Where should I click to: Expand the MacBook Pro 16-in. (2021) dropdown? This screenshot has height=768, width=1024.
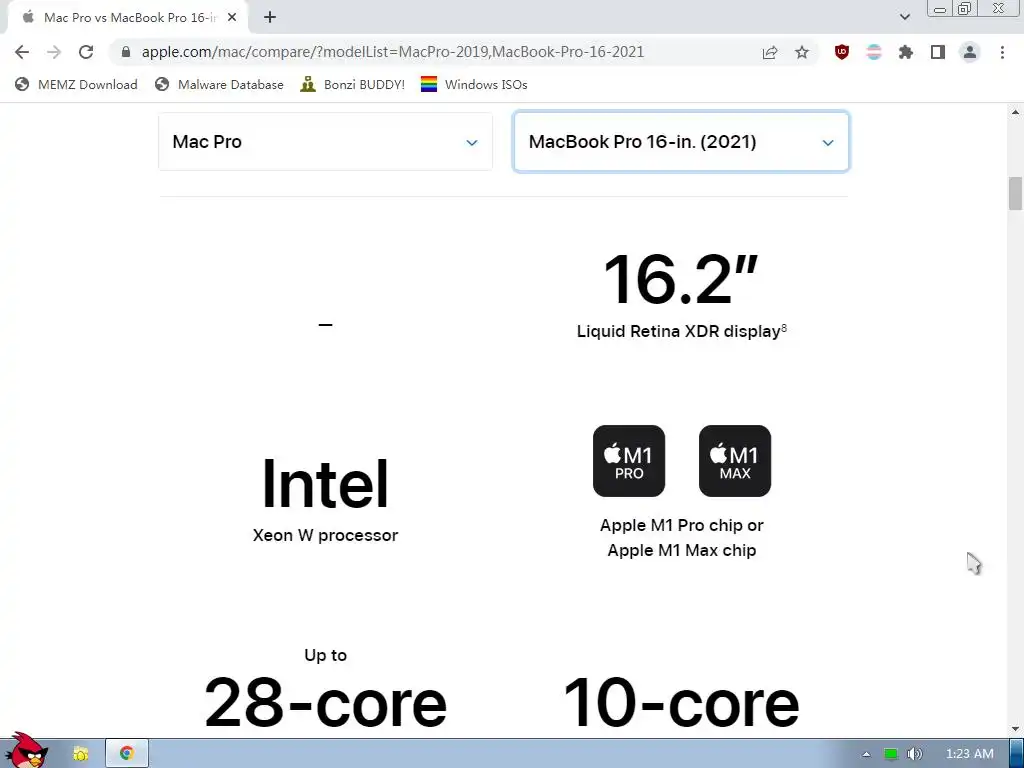pyautogui.click(x=681, y=142)
